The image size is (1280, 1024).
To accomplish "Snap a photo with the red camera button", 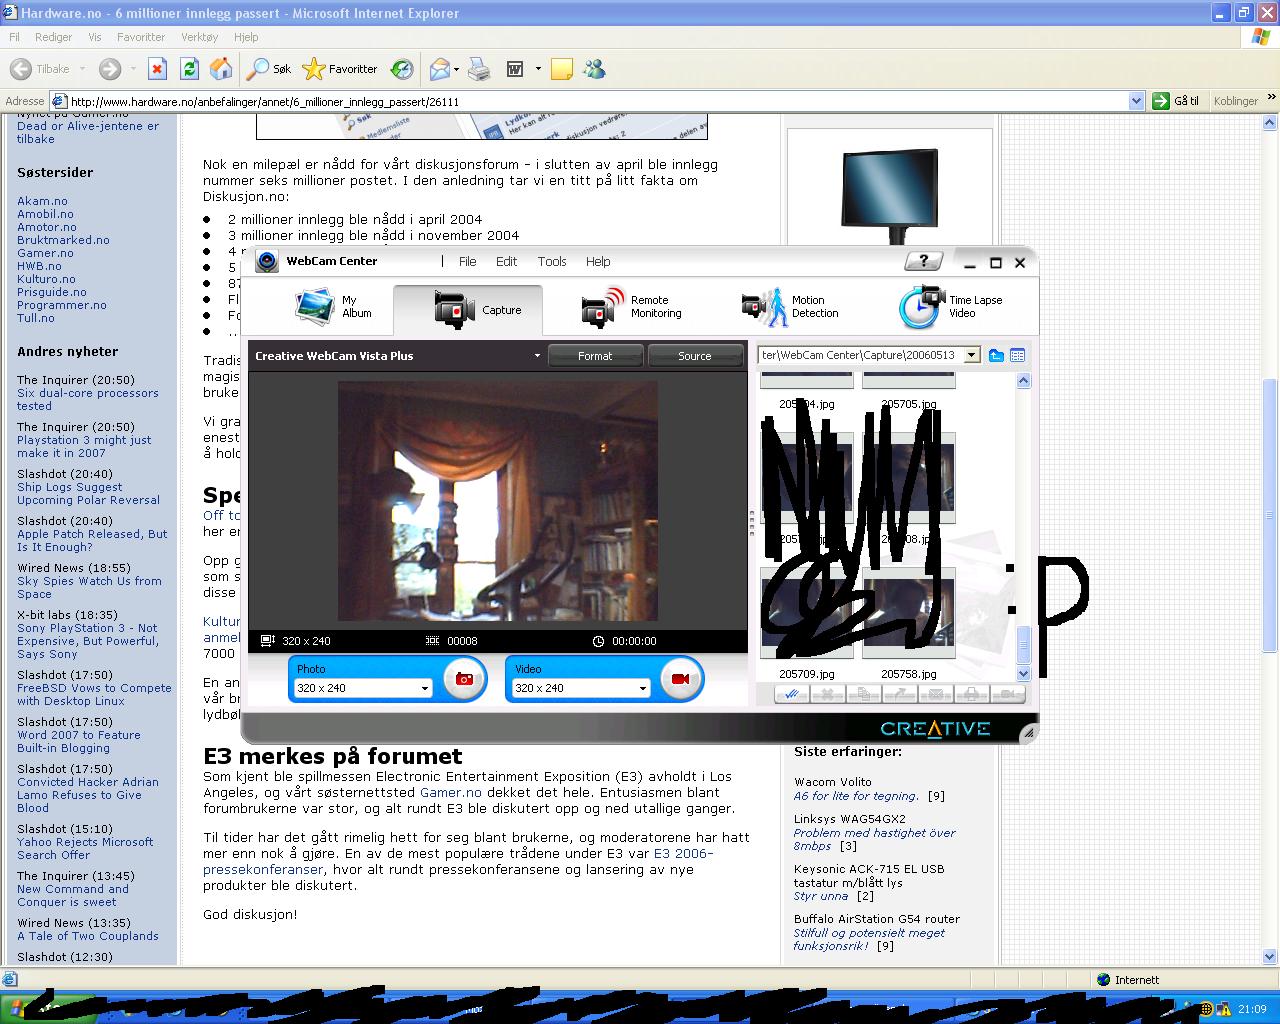I will click(x=464, y=679).
